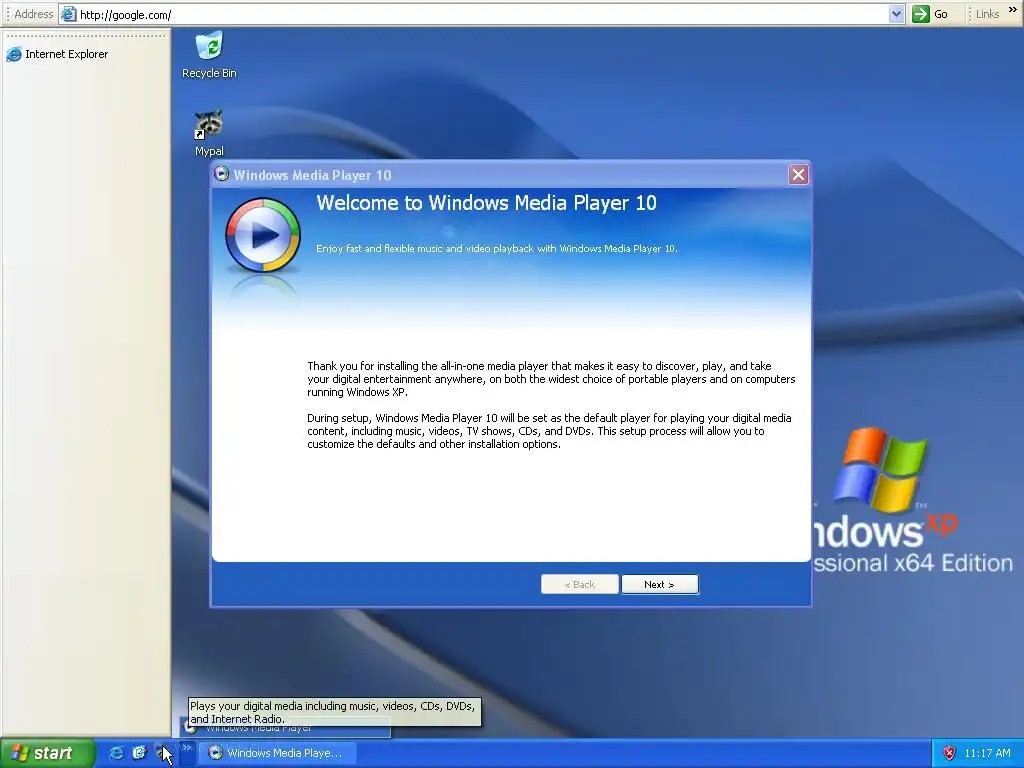
Task: Click the 11:17 AM system clock
Action: tap(987, 753)
